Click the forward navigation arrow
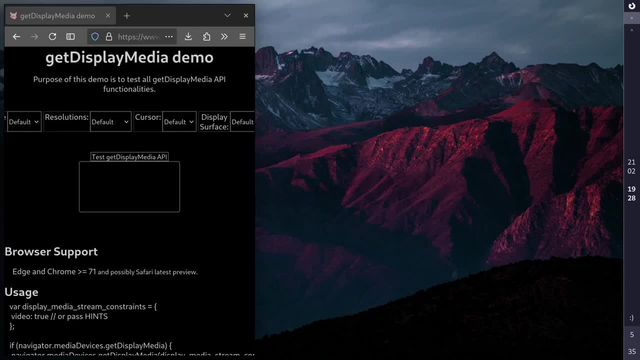 34,37
